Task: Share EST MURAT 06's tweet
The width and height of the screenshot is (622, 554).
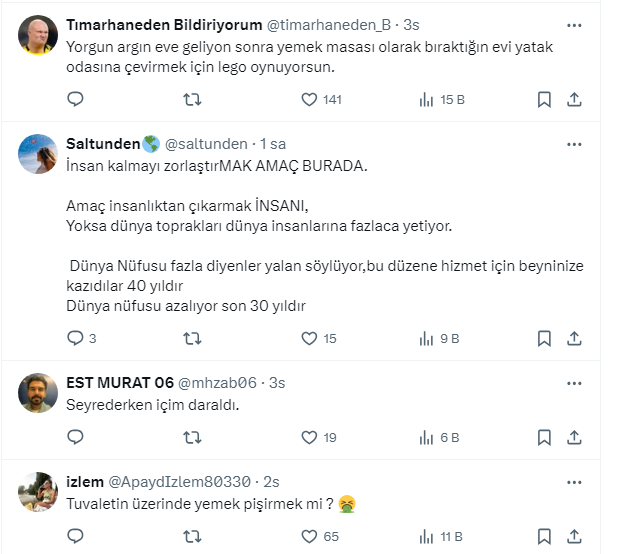Action: (x=574, y=437)
